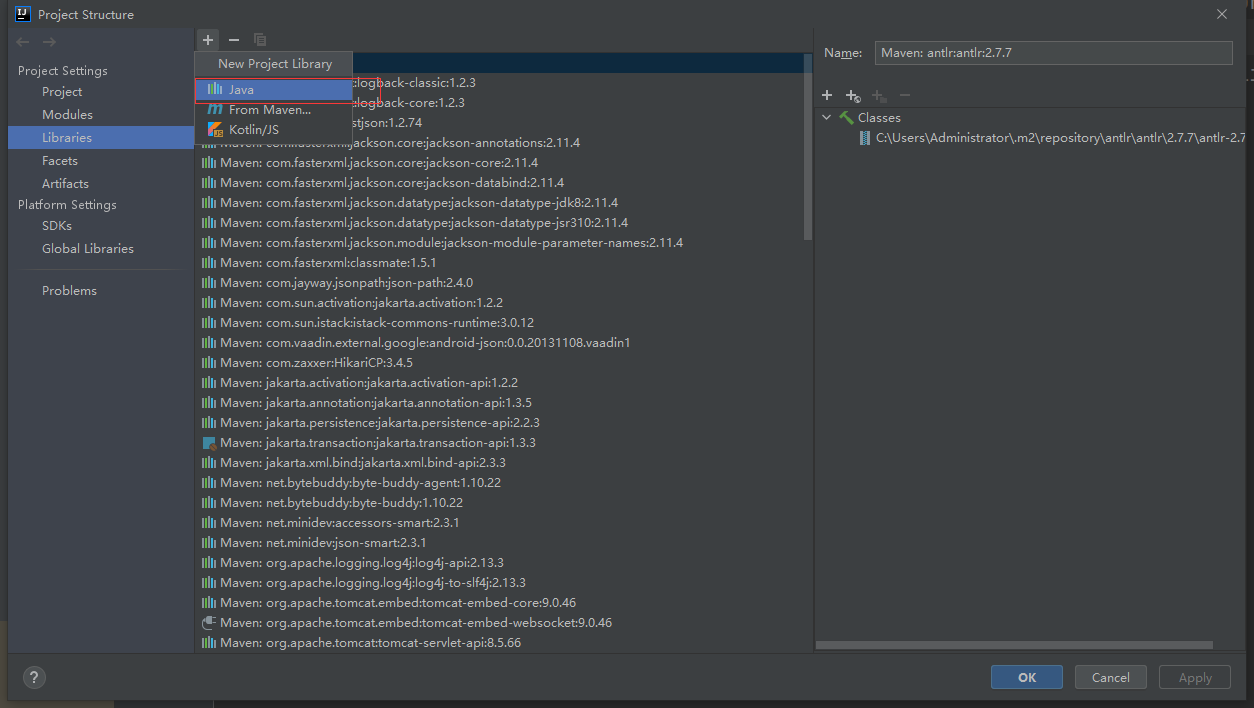The width and height of the screenshot is (1254, 708).
Task: Click the navigate back arrow
Action: point(21,41)
